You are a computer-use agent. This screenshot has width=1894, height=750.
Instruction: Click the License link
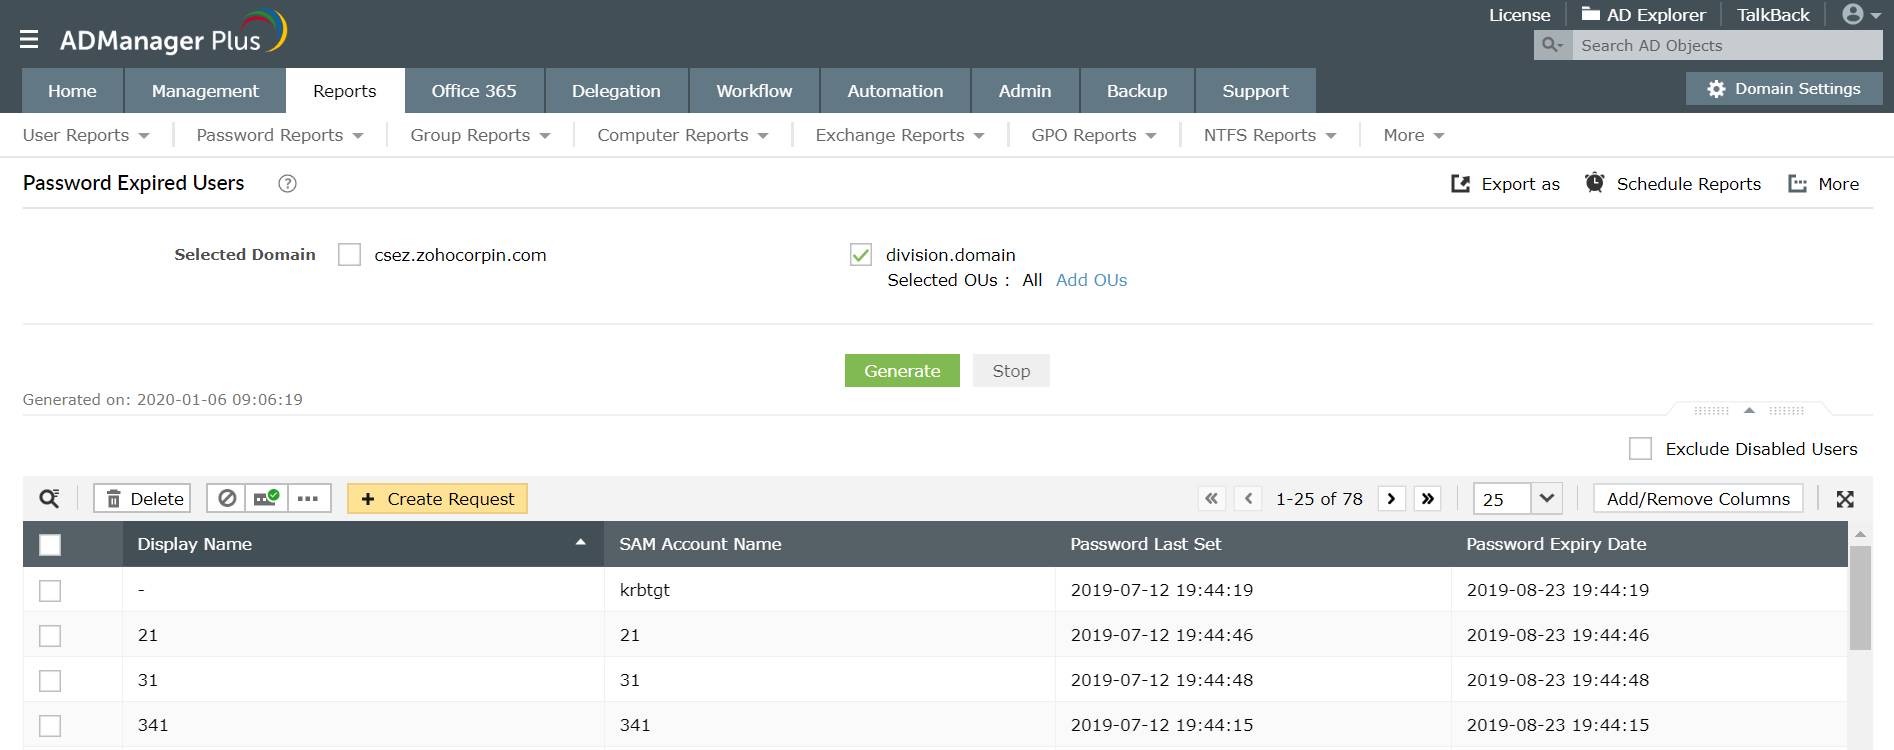point(1519,15)
